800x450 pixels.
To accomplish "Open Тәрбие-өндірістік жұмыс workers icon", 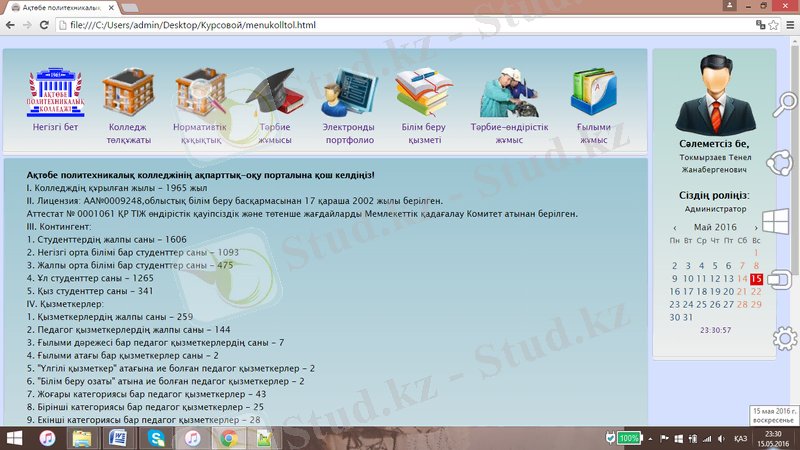I will coord(509,92).
